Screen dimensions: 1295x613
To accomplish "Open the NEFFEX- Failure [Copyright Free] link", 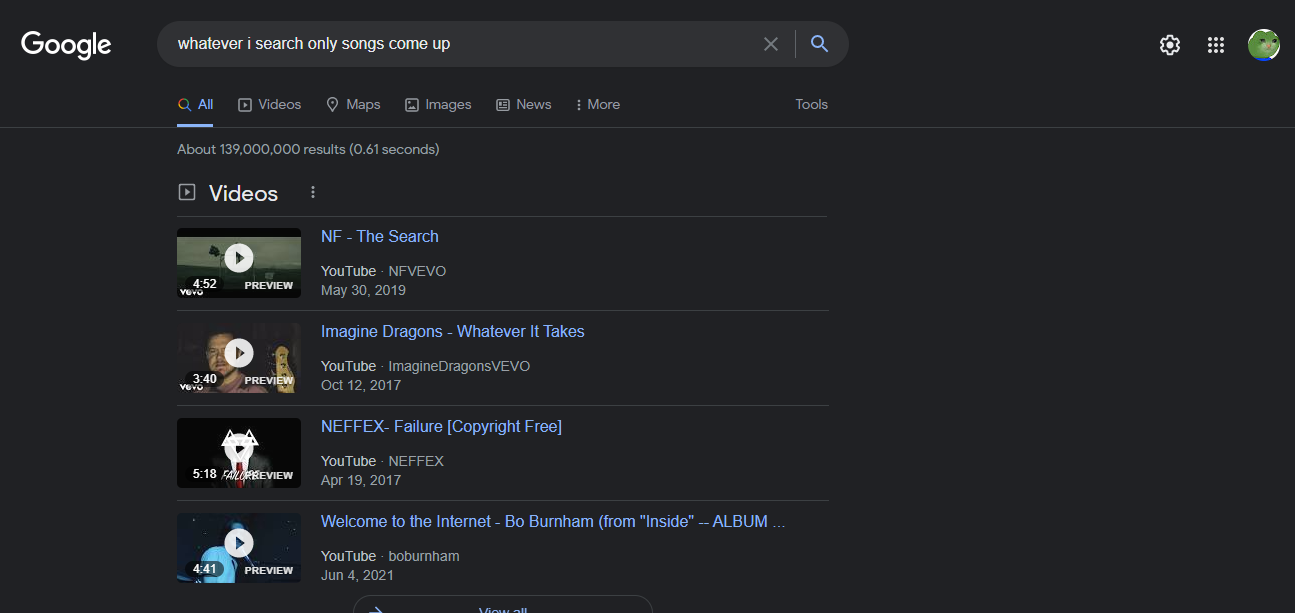I will point(441,426).
